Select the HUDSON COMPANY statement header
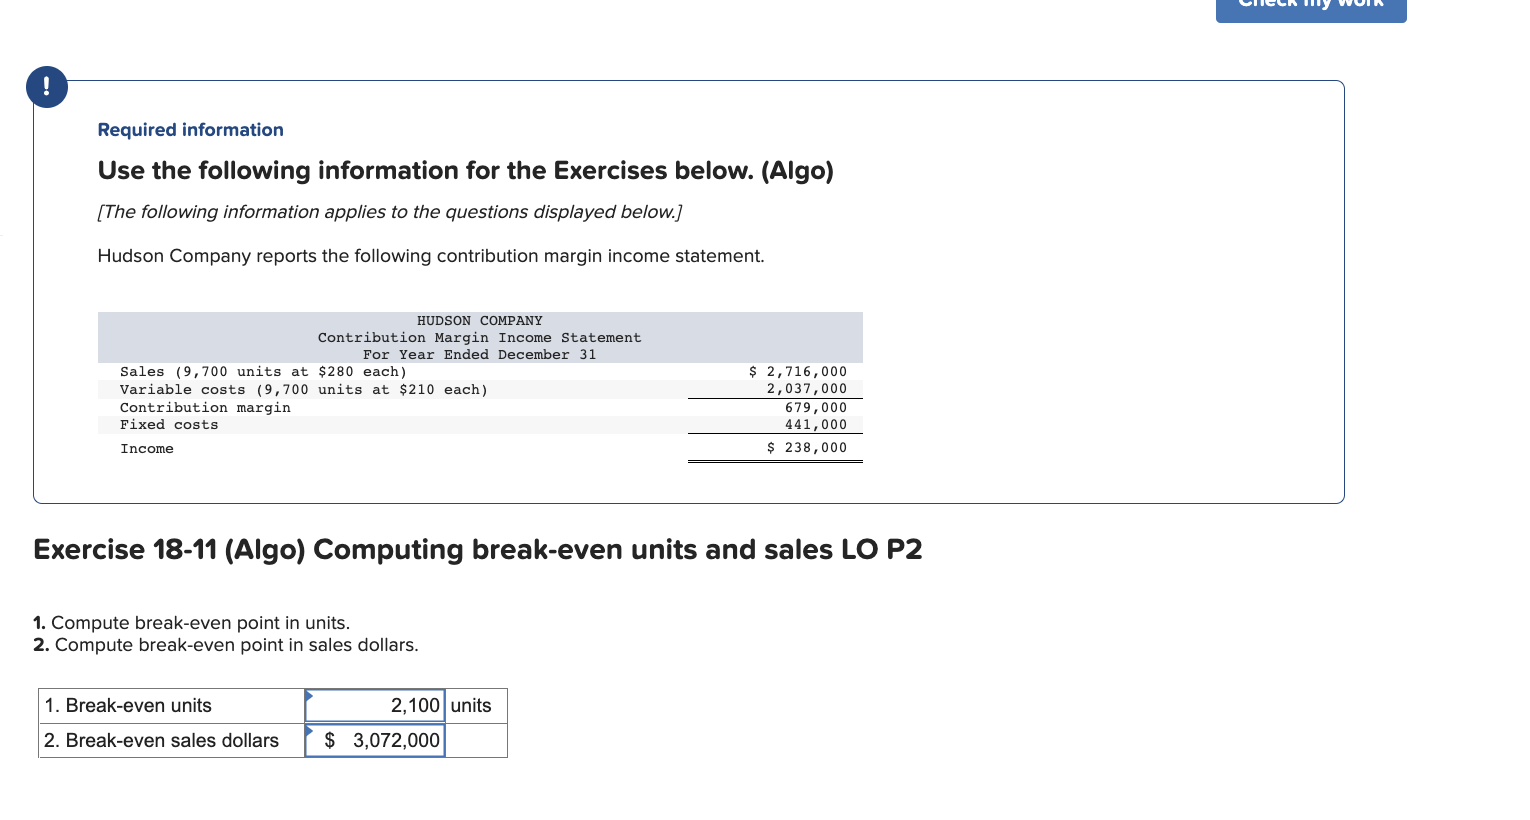The width and height of the screenshot is (1530, 820). (480, 320)
